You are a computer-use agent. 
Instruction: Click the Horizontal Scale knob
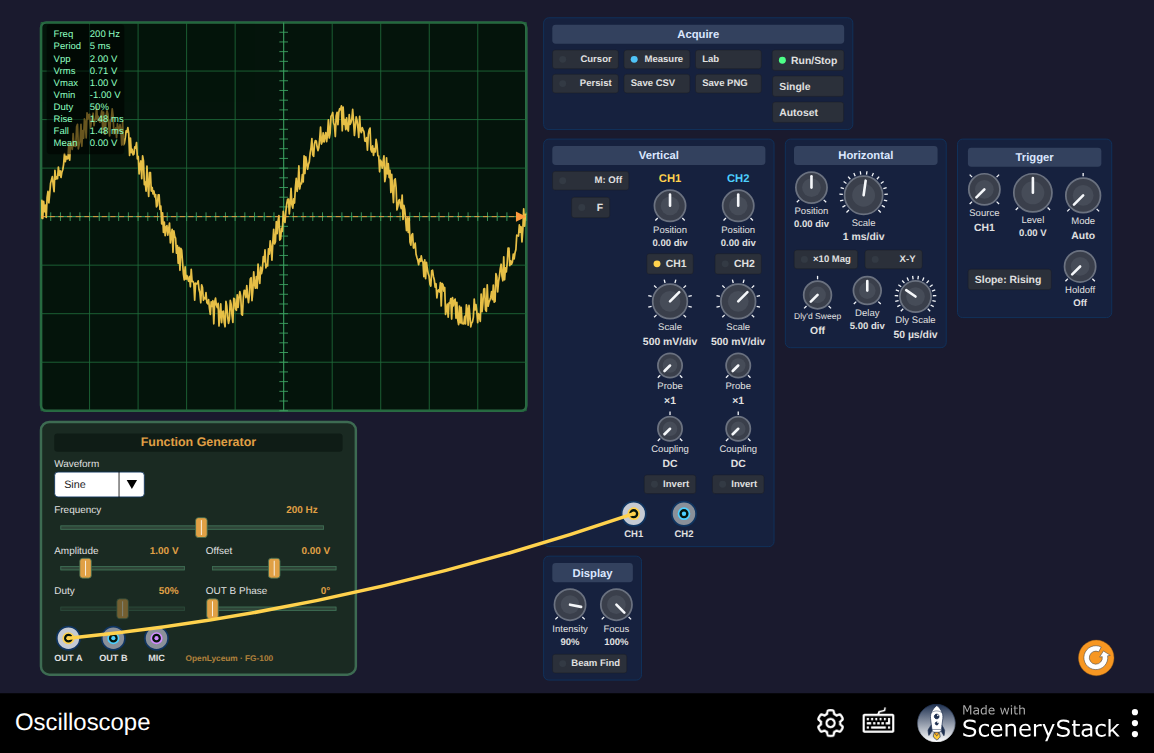pyautogui.click(x=863, y=194)
